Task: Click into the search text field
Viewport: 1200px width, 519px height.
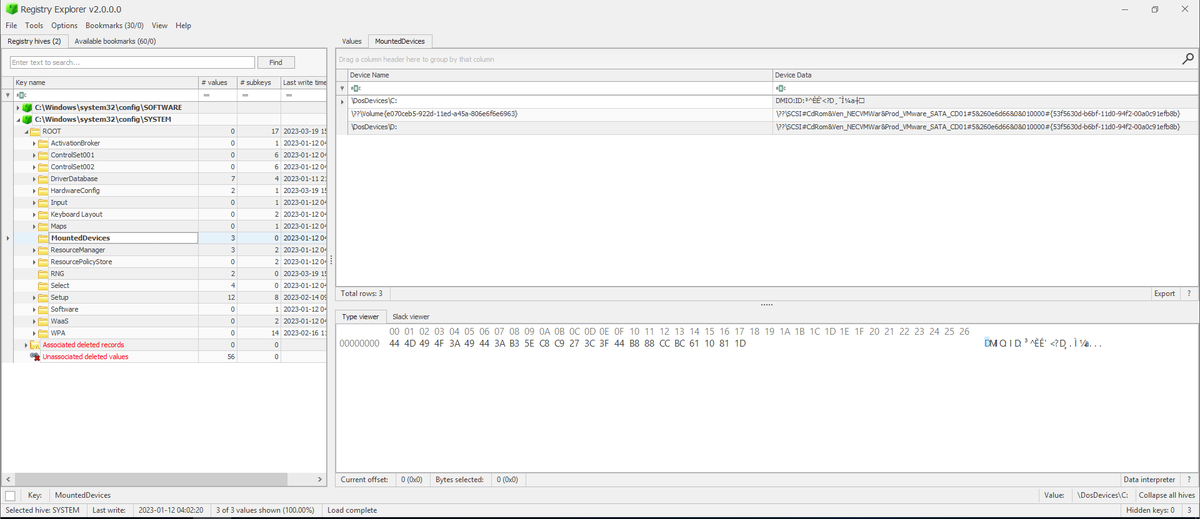Action: point(132,62)
